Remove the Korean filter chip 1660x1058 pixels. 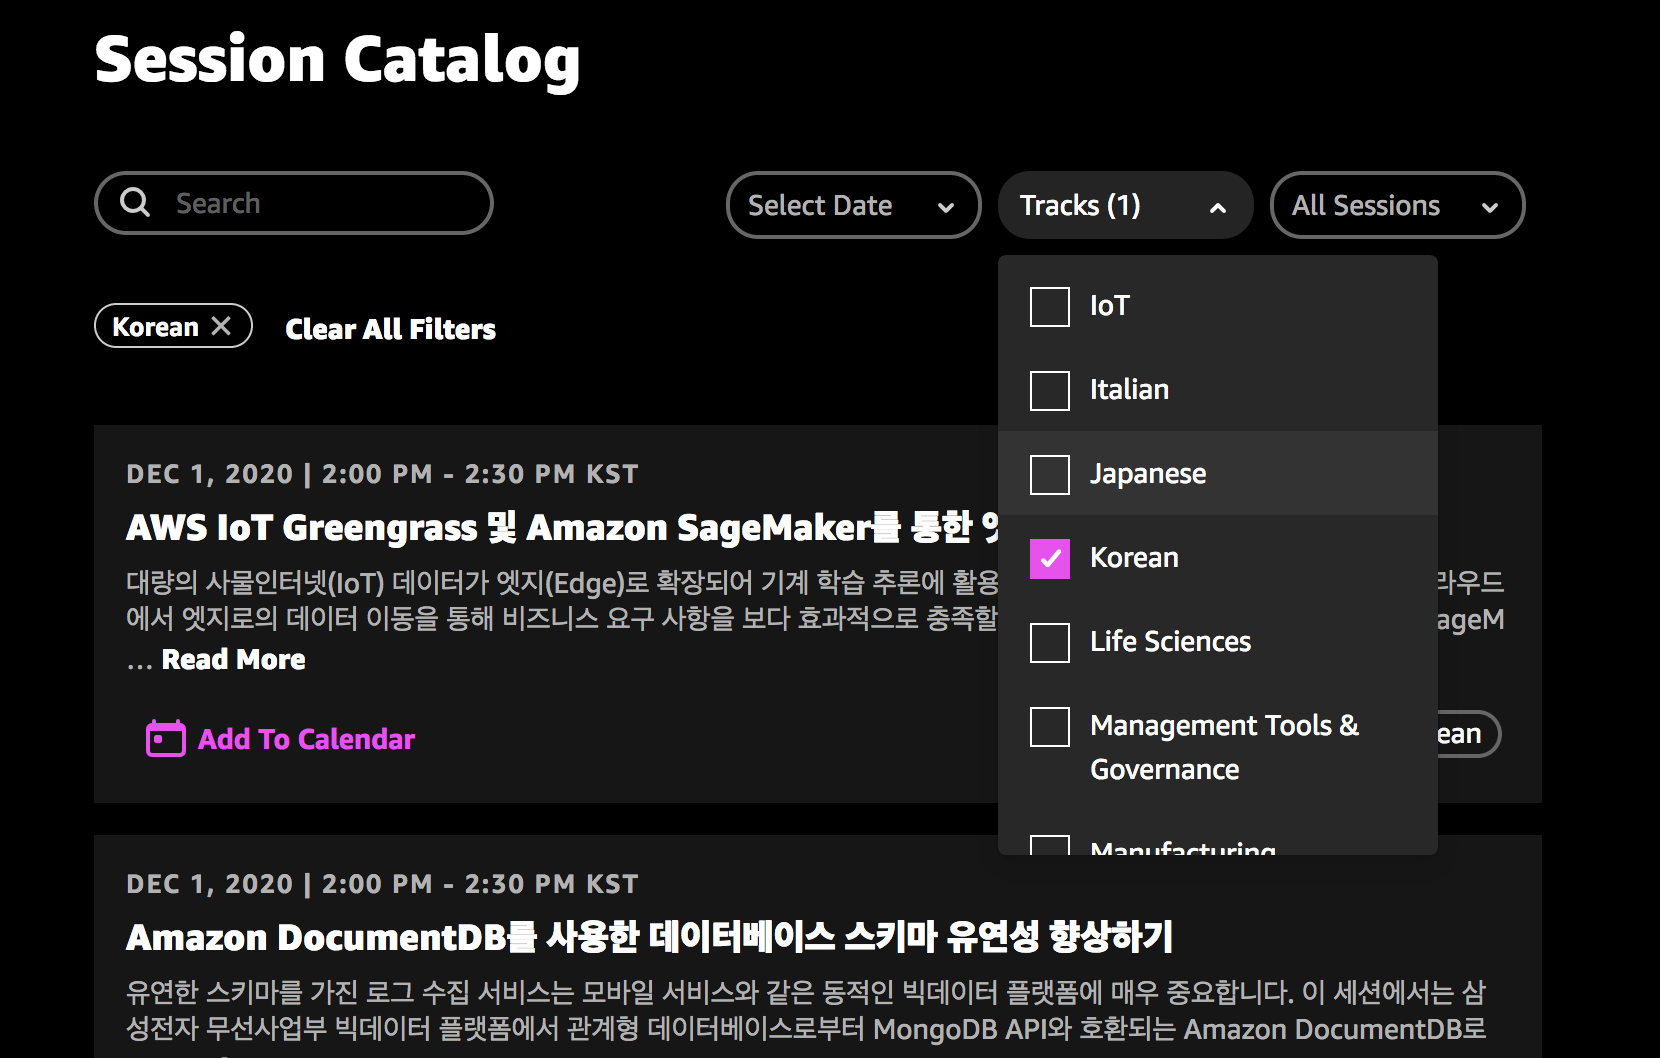click(222, 326)
